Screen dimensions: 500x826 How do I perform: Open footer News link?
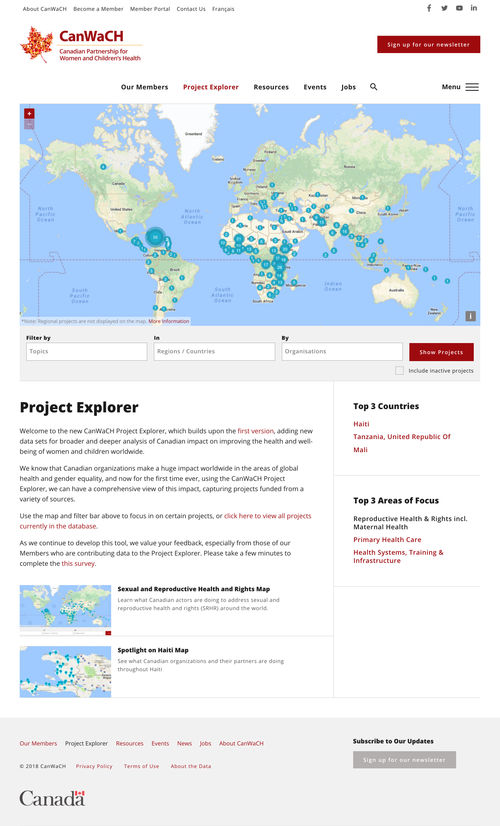[x=184, y=743]
